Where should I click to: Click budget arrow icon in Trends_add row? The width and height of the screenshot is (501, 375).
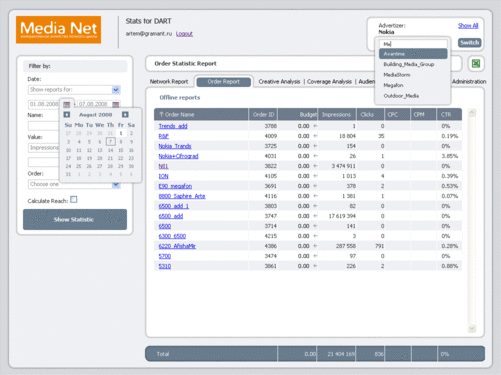[315, 126]
